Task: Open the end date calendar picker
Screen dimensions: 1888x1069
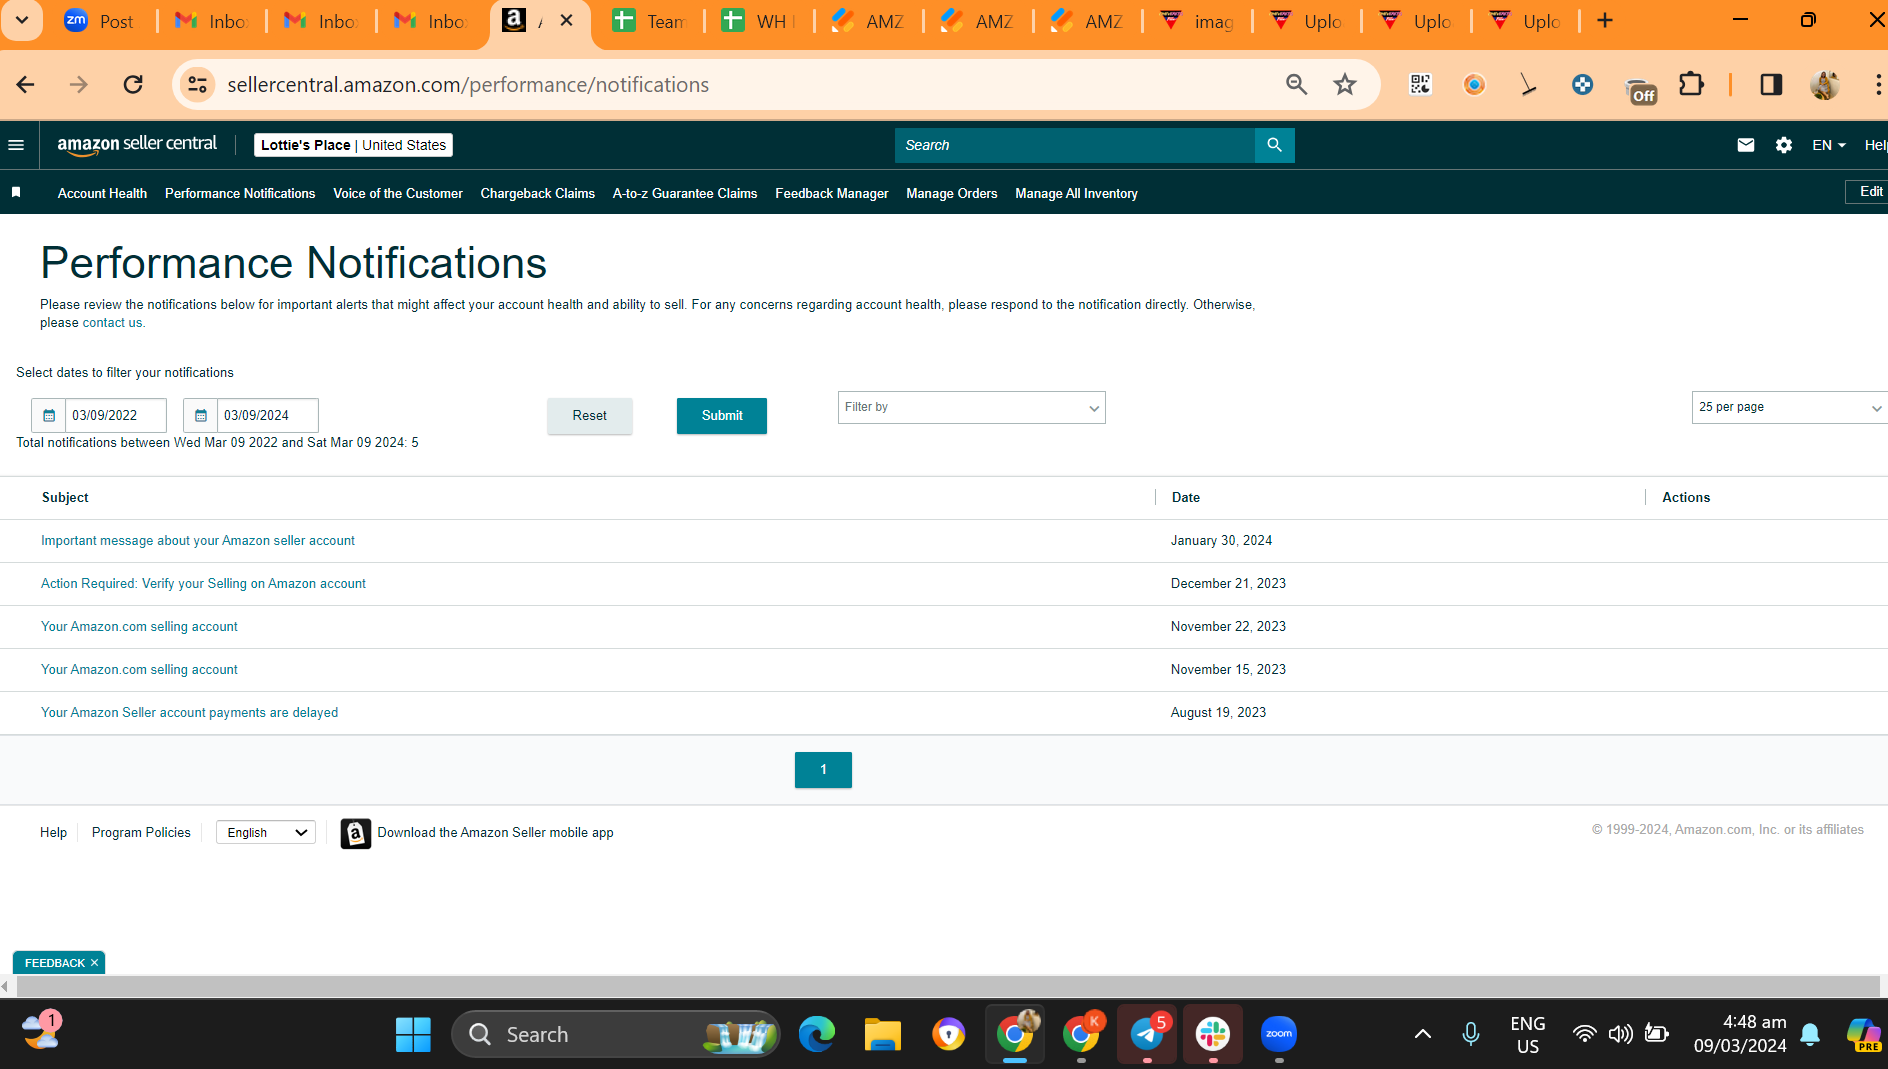Action: 201,415
